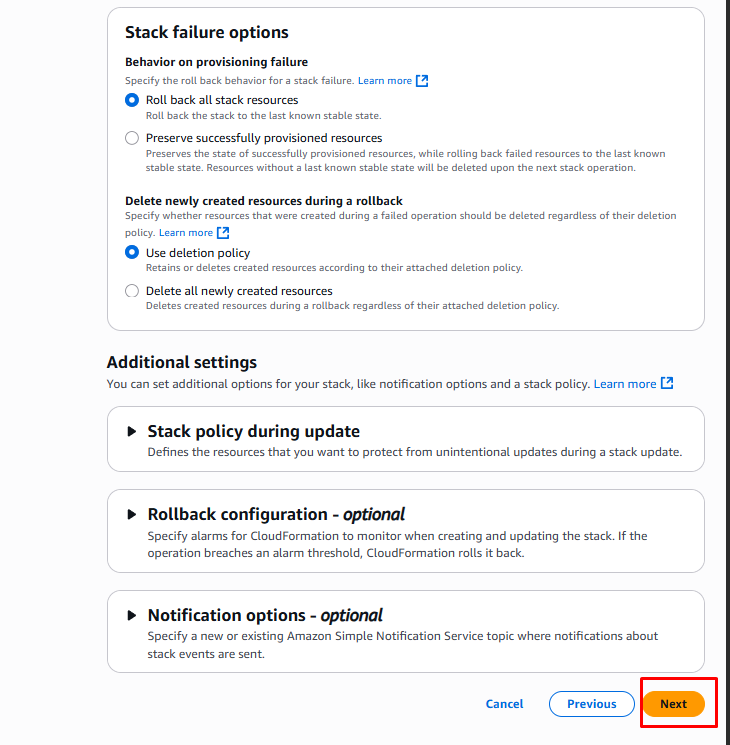Click the orange Next button
The height and width of the screenshot is (745, 730).
(x=673, y=704)
